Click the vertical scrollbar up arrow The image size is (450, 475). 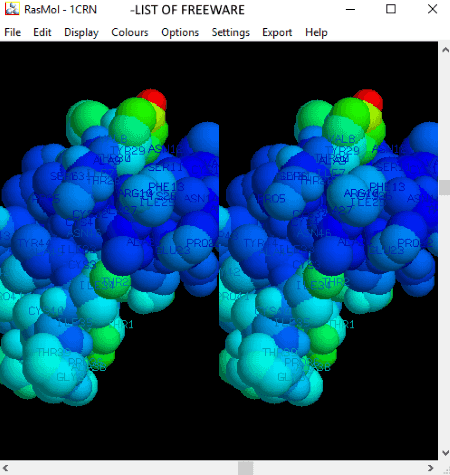pos(445,50)
